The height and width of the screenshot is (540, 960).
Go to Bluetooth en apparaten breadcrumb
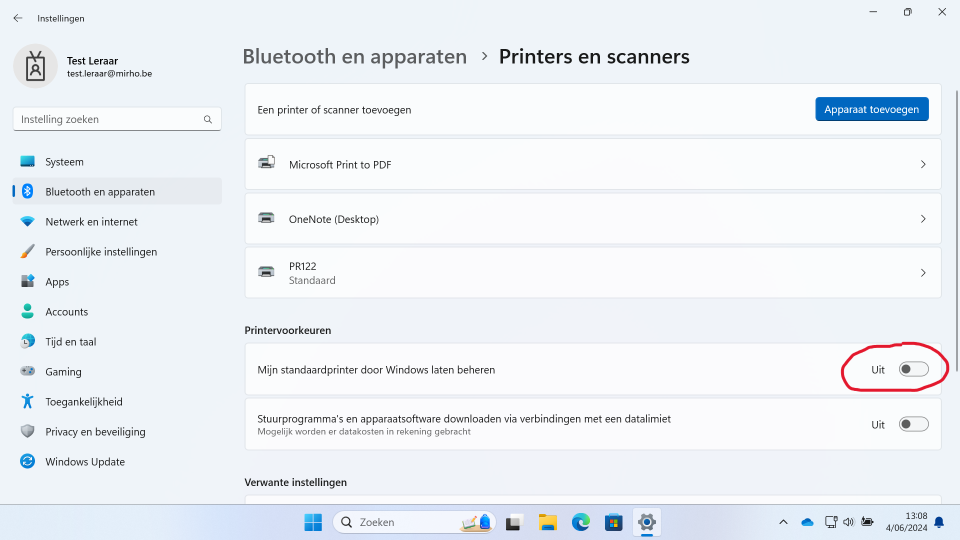[354, 57]
